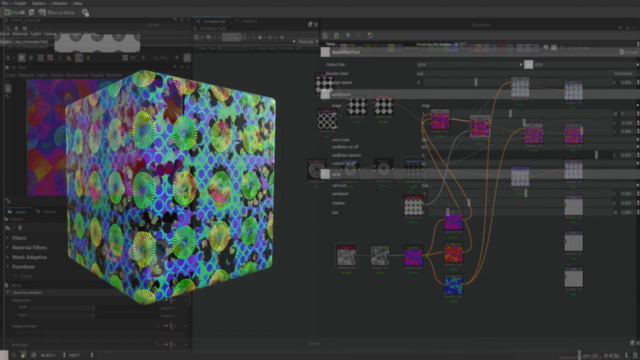The image size is (640, 360).
Task: Switch to the Library tab
Action: (x=18, y=212)
